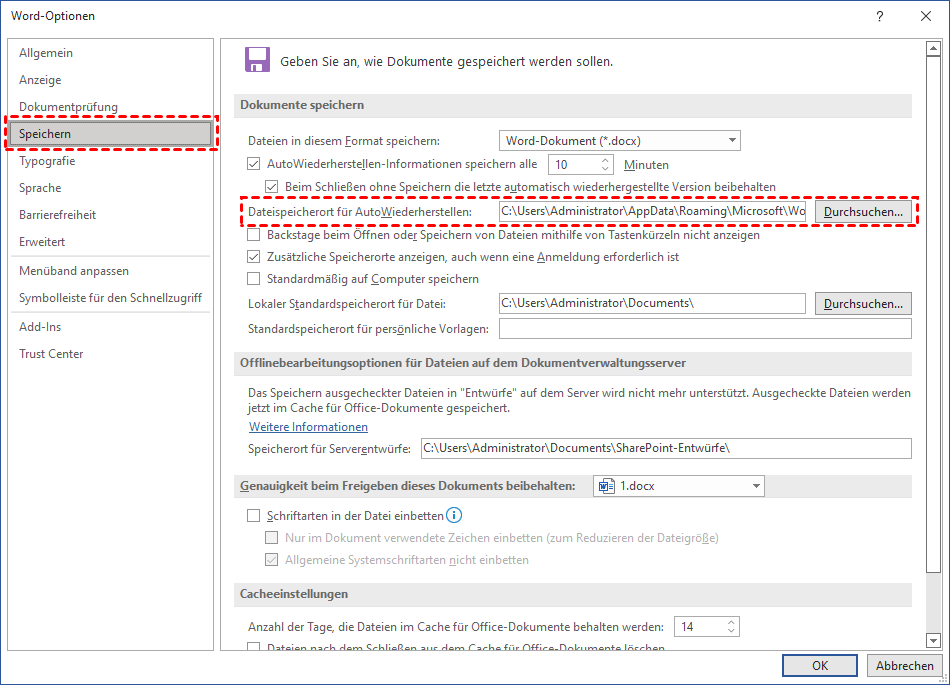Click the help question mark icon
Image resolution: width=950 pixels, height=685 pixels.
click(x=880, y=16)
